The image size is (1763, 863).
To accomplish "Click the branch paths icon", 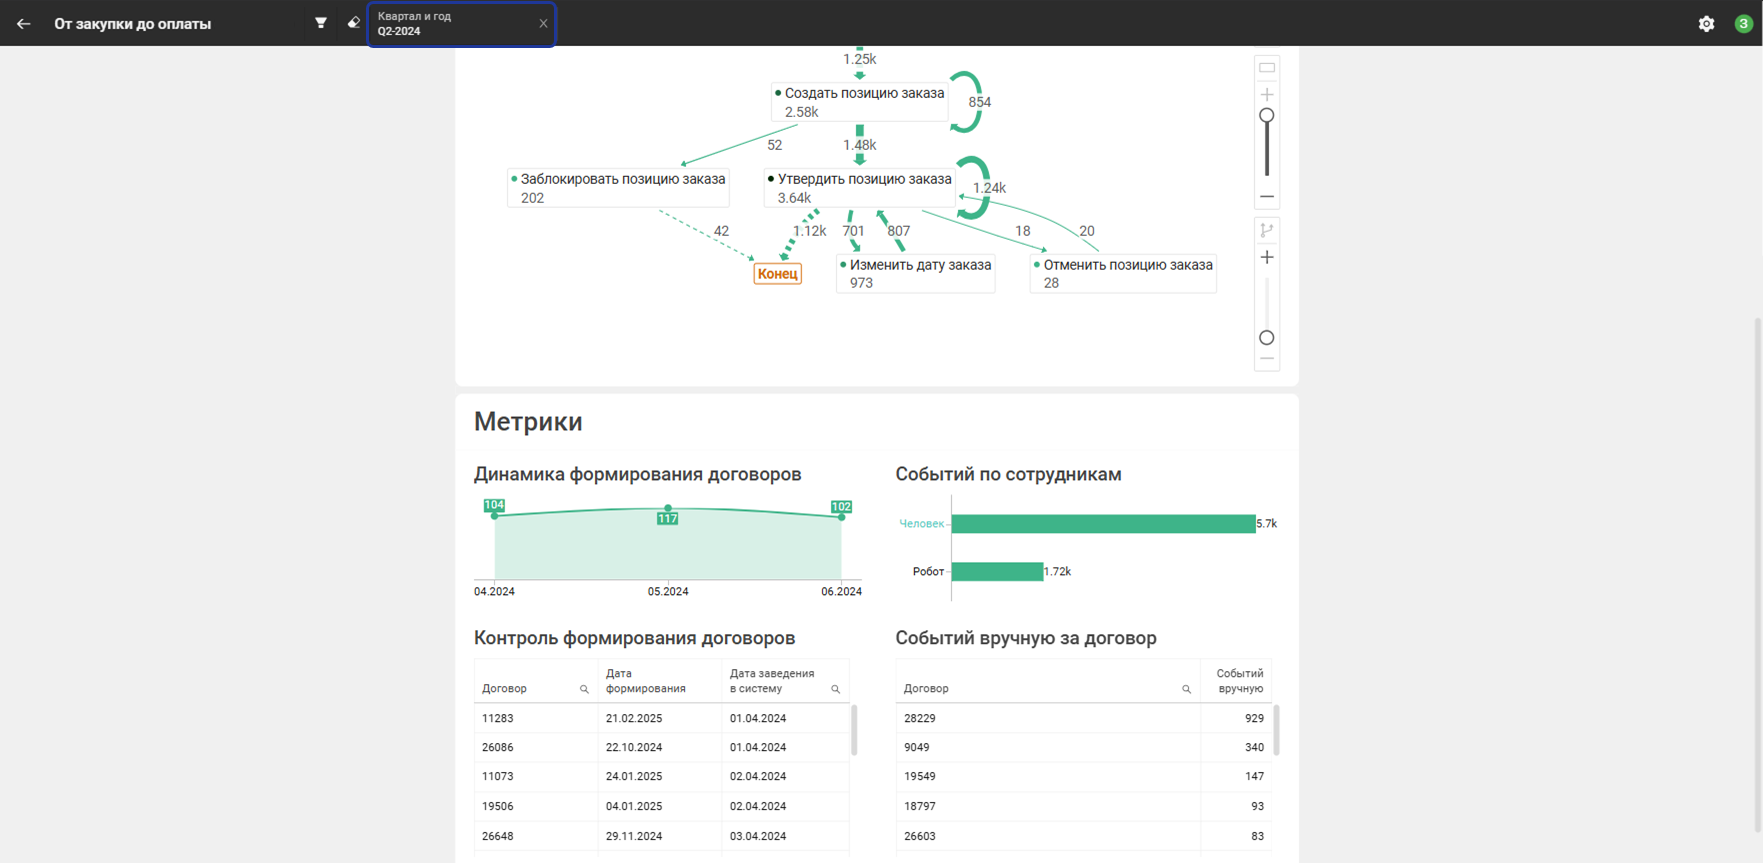I will coord(1267,230).
